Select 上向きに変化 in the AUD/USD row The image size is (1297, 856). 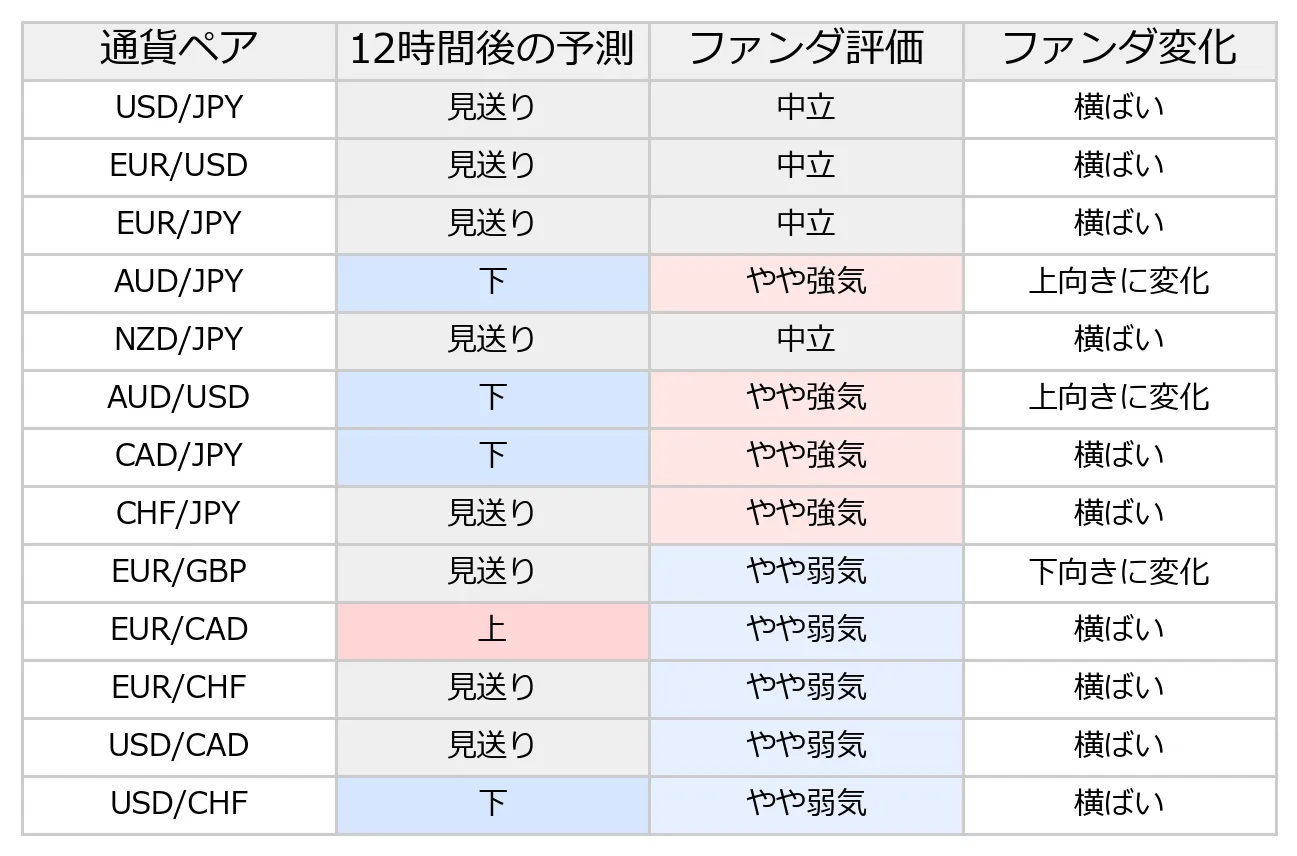[1119, 397]
